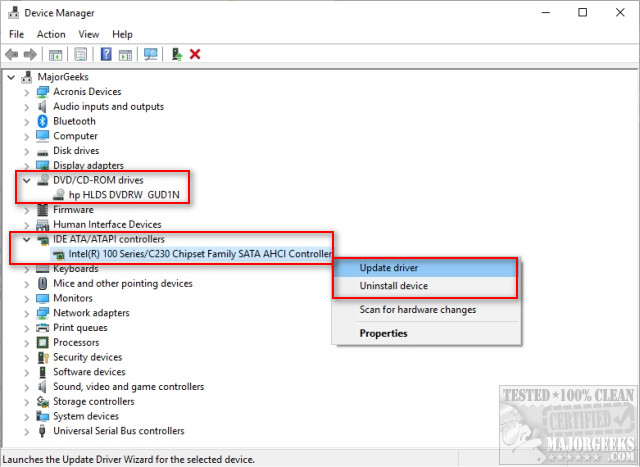Expand the Keyboards category arrow
This screenshot has height=467, width=640.
coord(27,269)
